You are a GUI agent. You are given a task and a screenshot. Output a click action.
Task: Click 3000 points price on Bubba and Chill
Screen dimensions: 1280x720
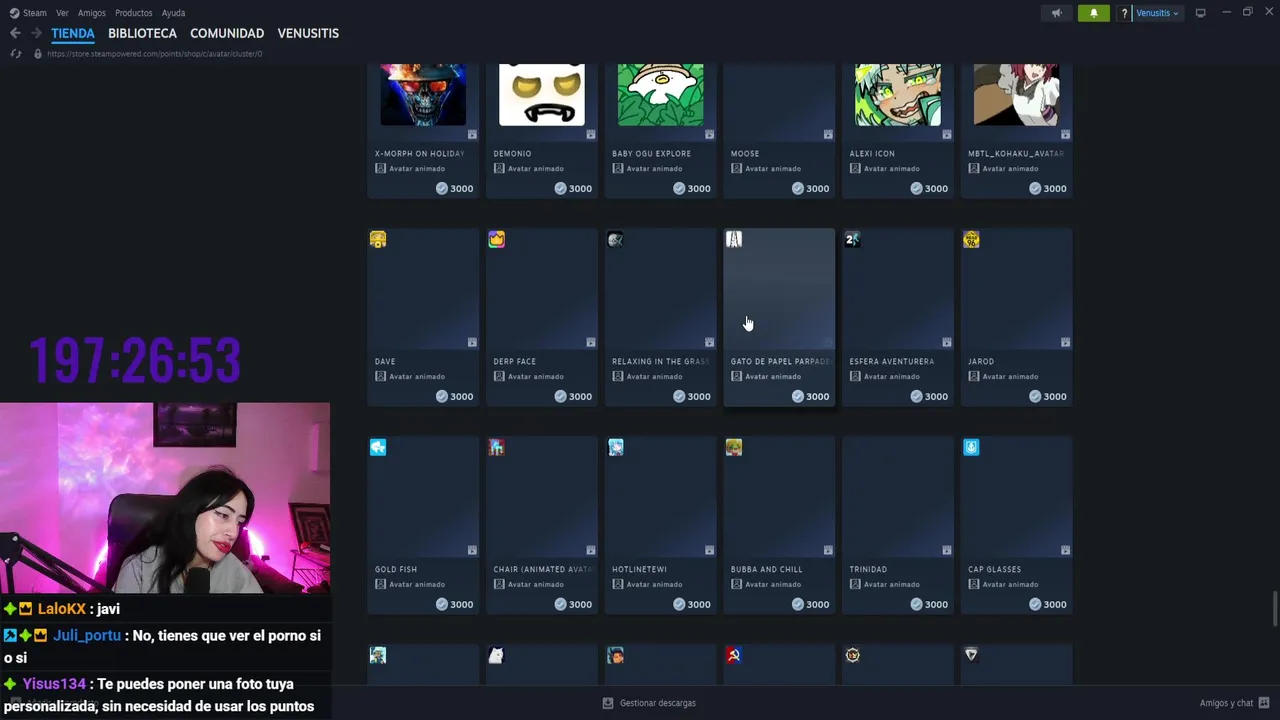pos(811,604)
